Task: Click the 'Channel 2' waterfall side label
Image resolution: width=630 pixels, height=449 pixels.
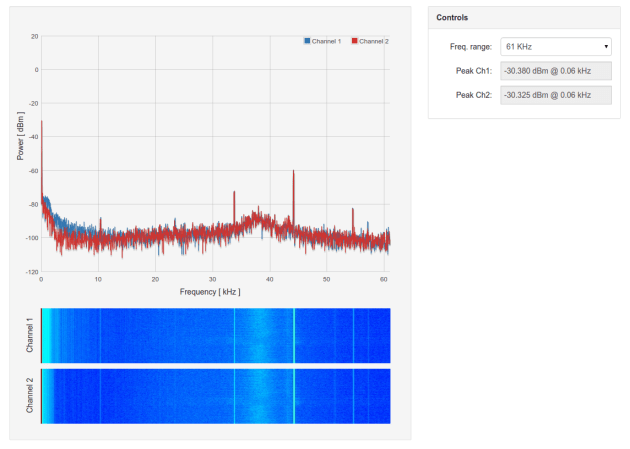Action: click(x=29, y=396)
